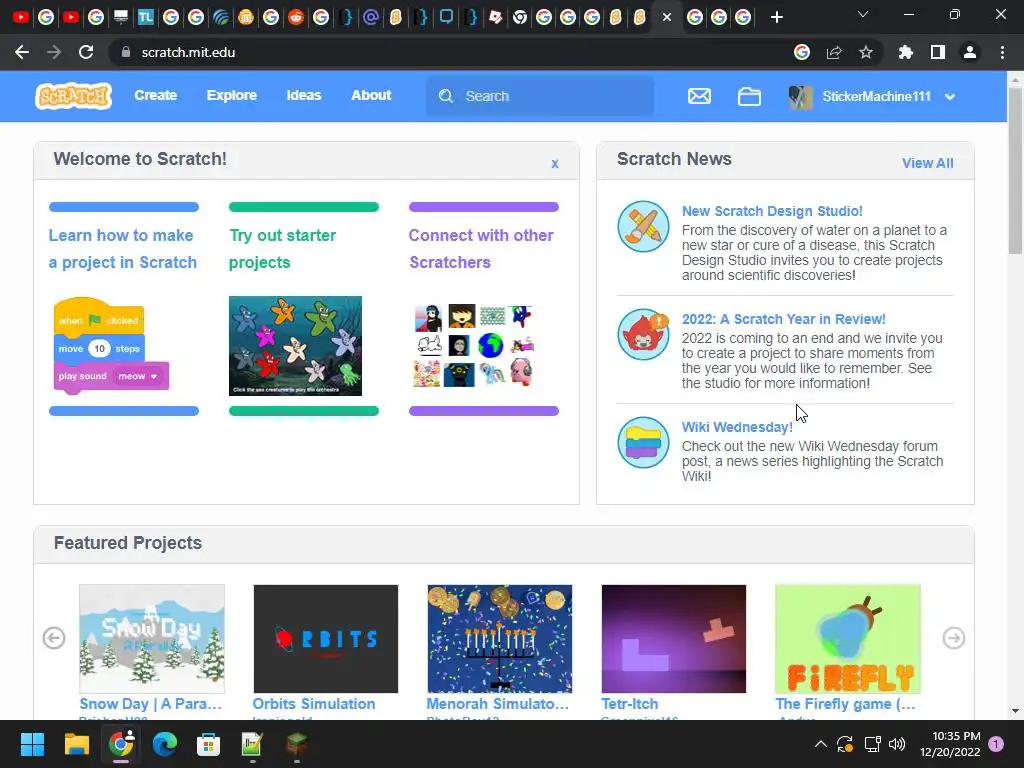Viewport: 1024px width, 768px height.
Task: Open the About menu item
Action: point(371,95)
